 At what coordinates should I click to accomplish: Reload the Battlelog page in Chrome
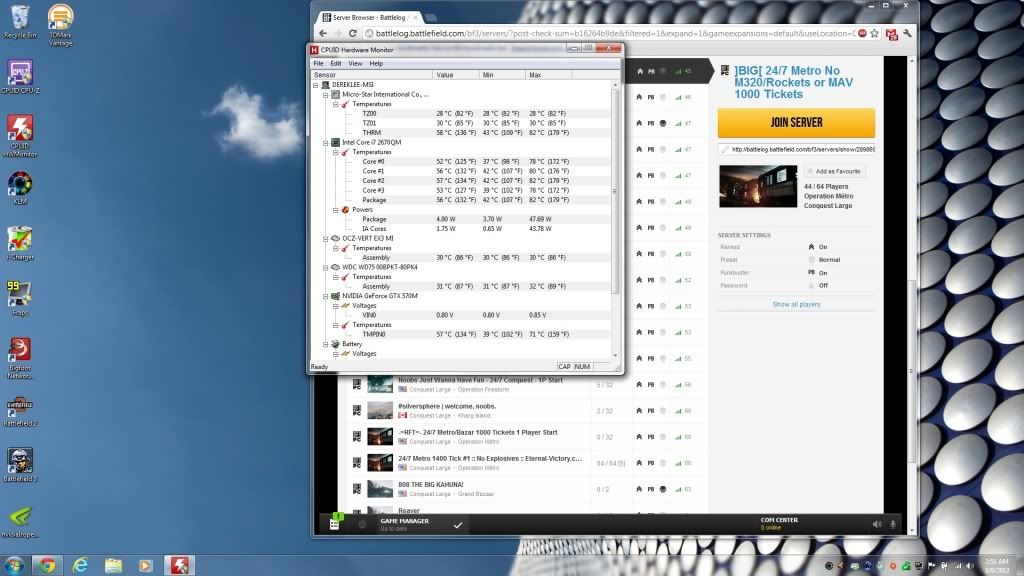click(x=353, y=33)
